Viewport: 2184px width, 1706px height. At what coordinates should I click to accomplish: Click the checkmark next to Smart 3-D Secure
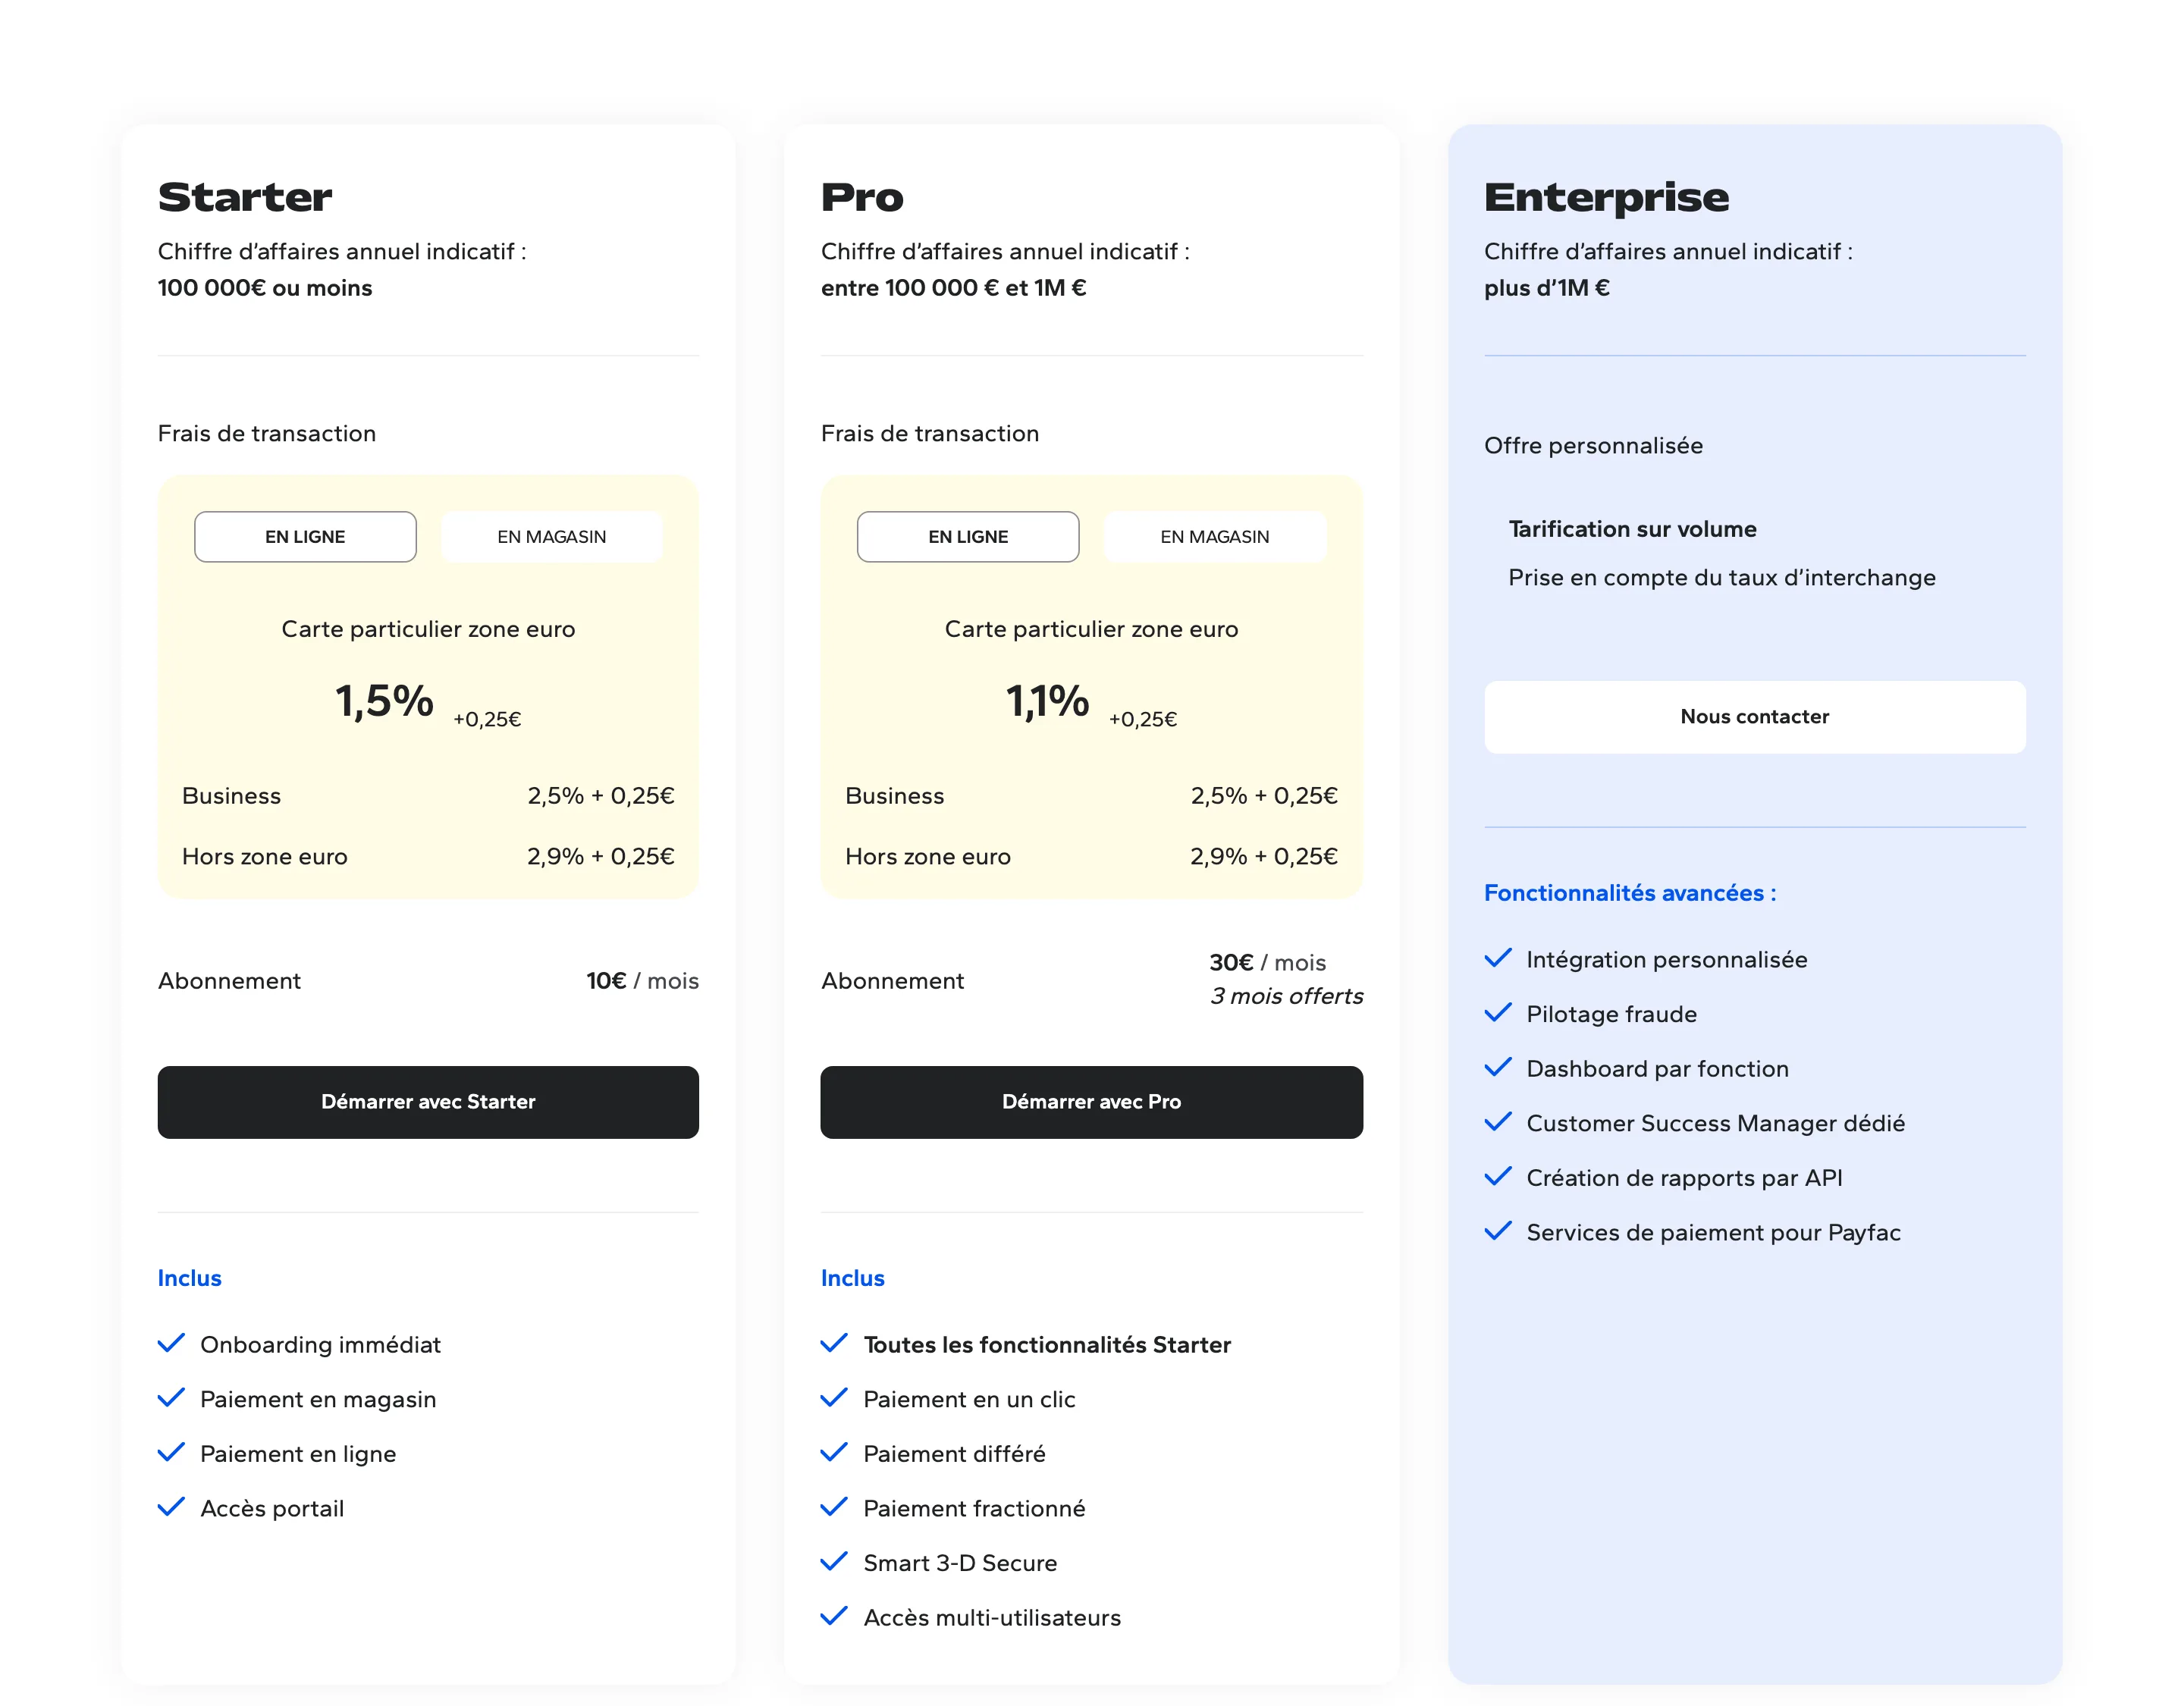click(x=834, y=1562)
